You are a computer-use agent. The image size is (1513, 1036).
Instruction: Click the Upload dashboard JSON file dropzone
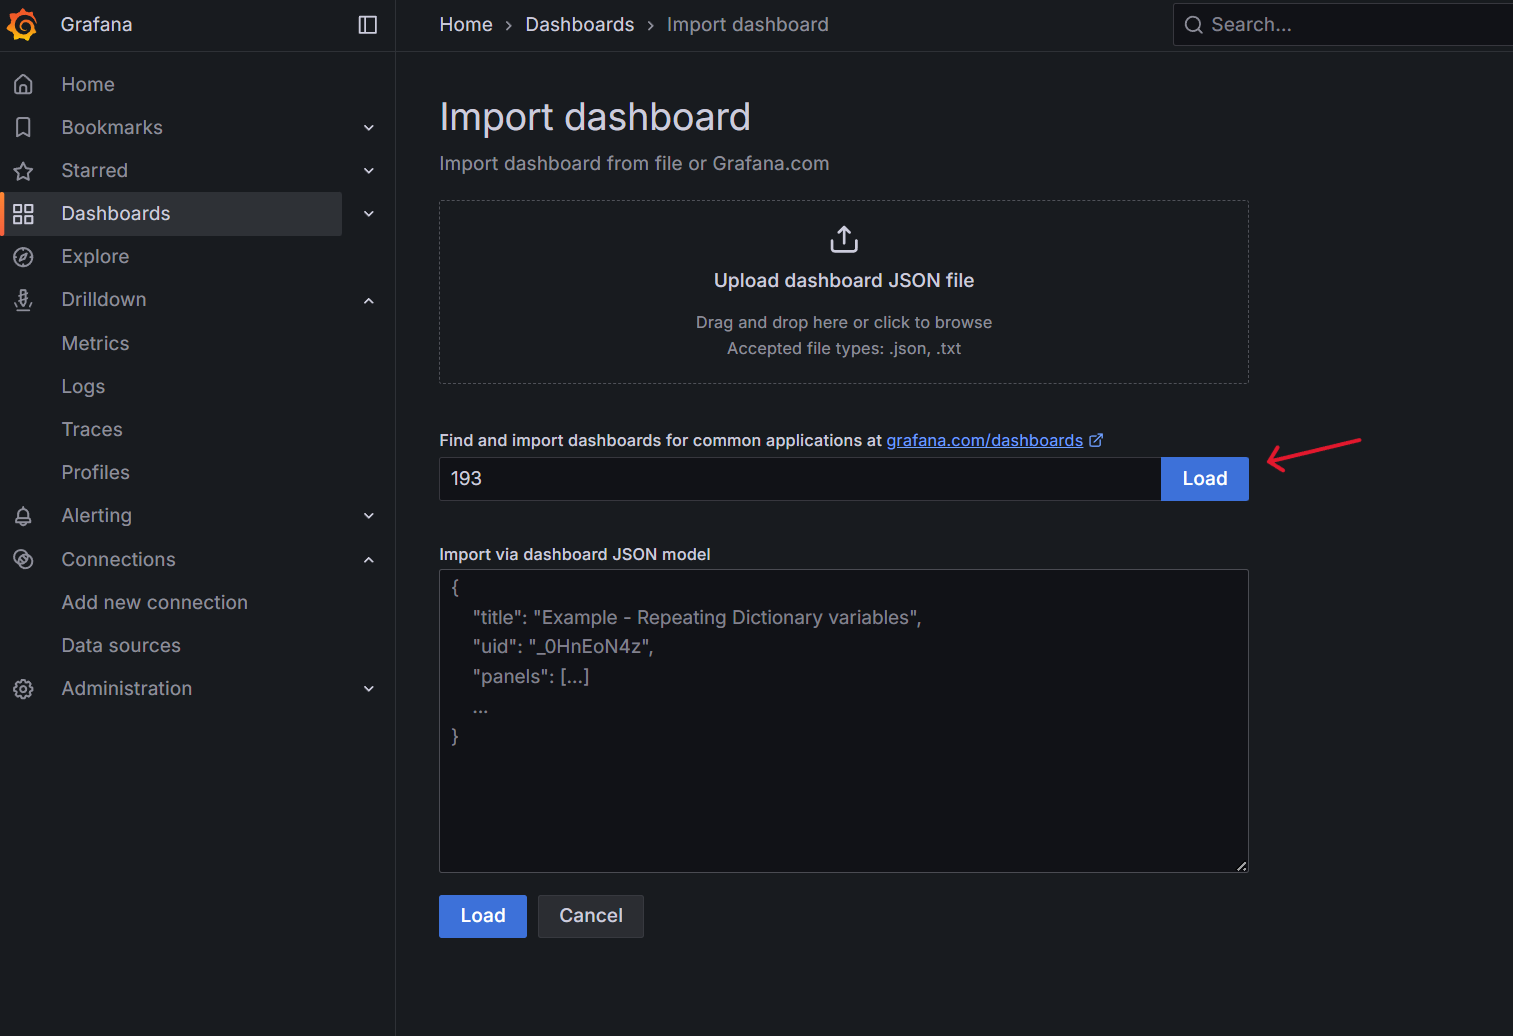click(x=844, y=292)
